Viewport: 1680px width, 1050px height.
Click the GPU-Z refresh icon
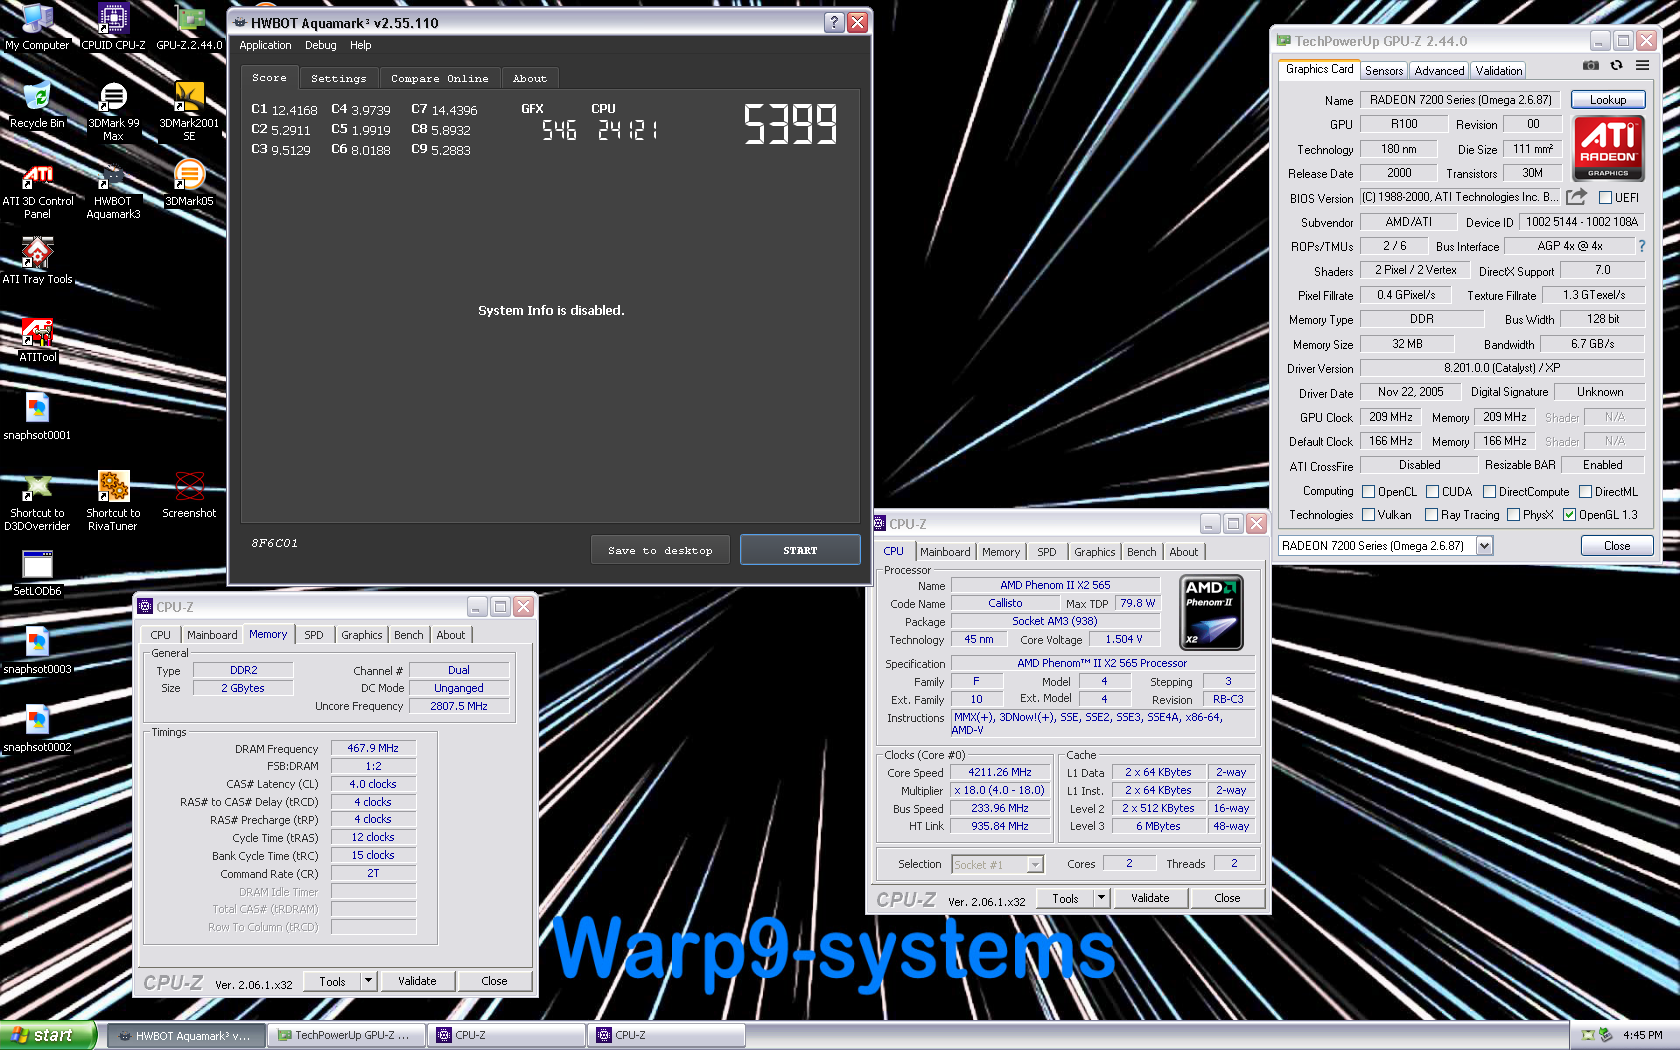click(x=1616, y=65)
